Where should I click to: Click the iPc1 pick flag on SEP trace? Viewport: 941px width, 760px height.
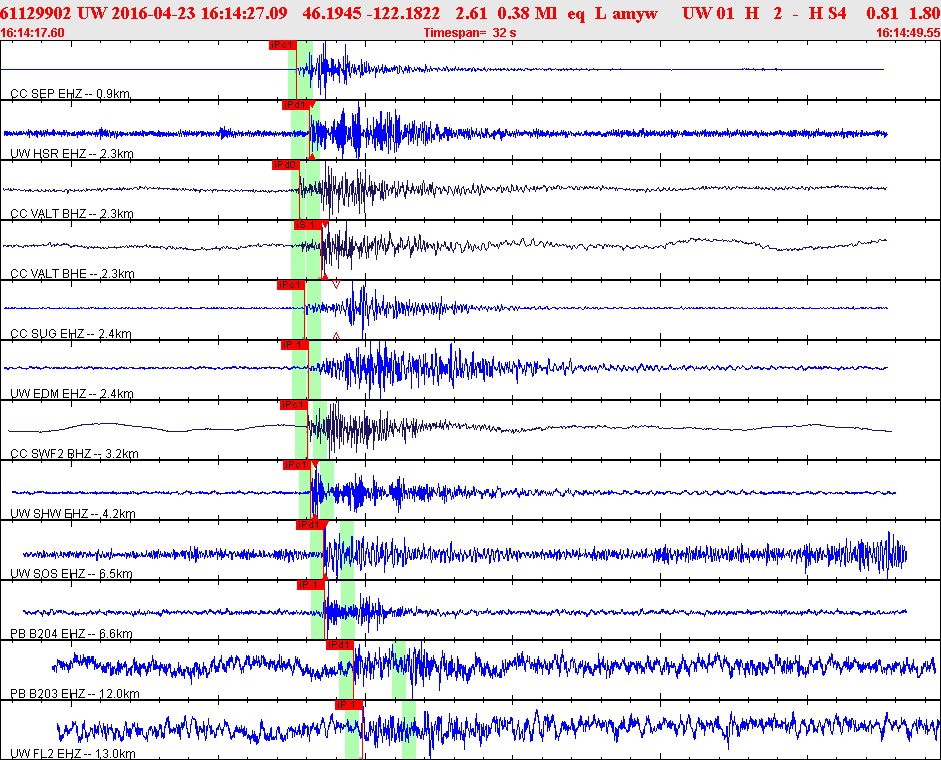click(283, 45)
